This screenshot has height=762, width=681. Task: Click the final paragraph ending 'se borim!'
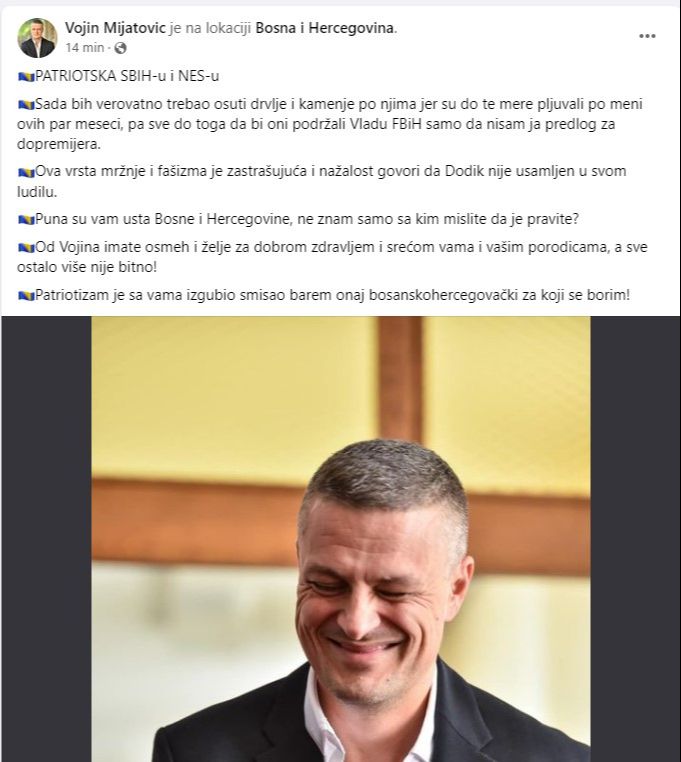tap(324, 295)
